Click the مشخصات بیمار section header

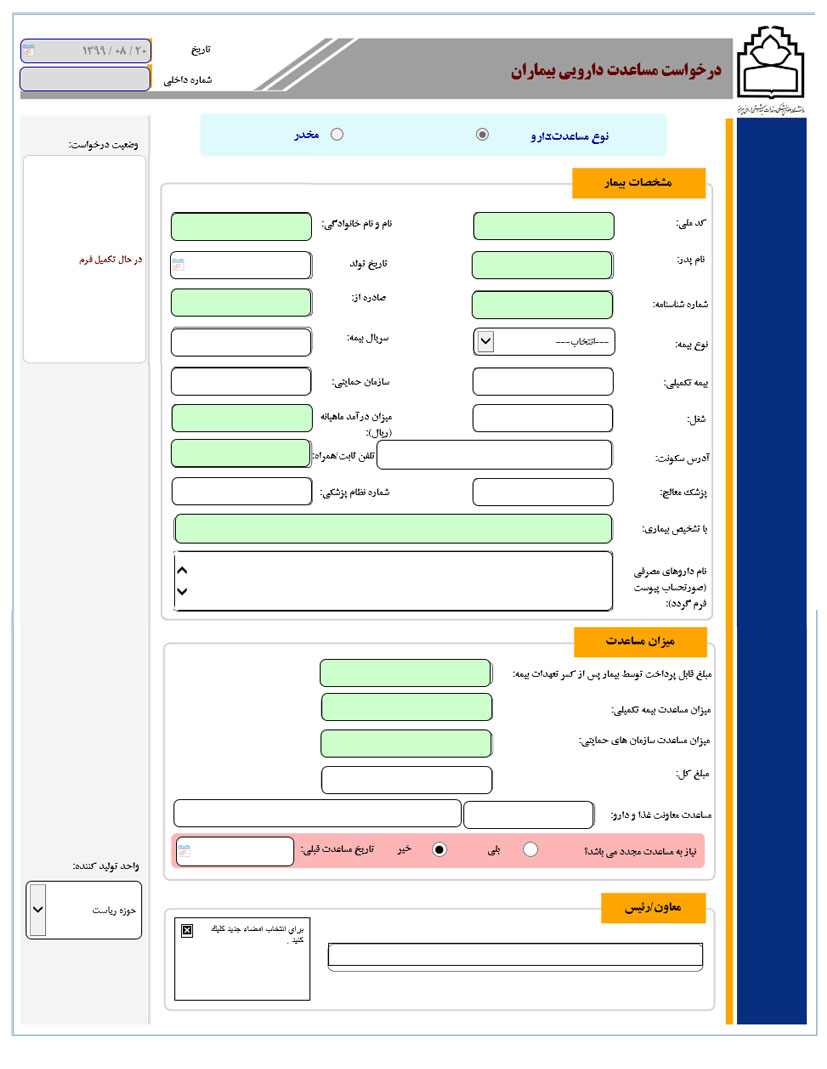point(639,183)
